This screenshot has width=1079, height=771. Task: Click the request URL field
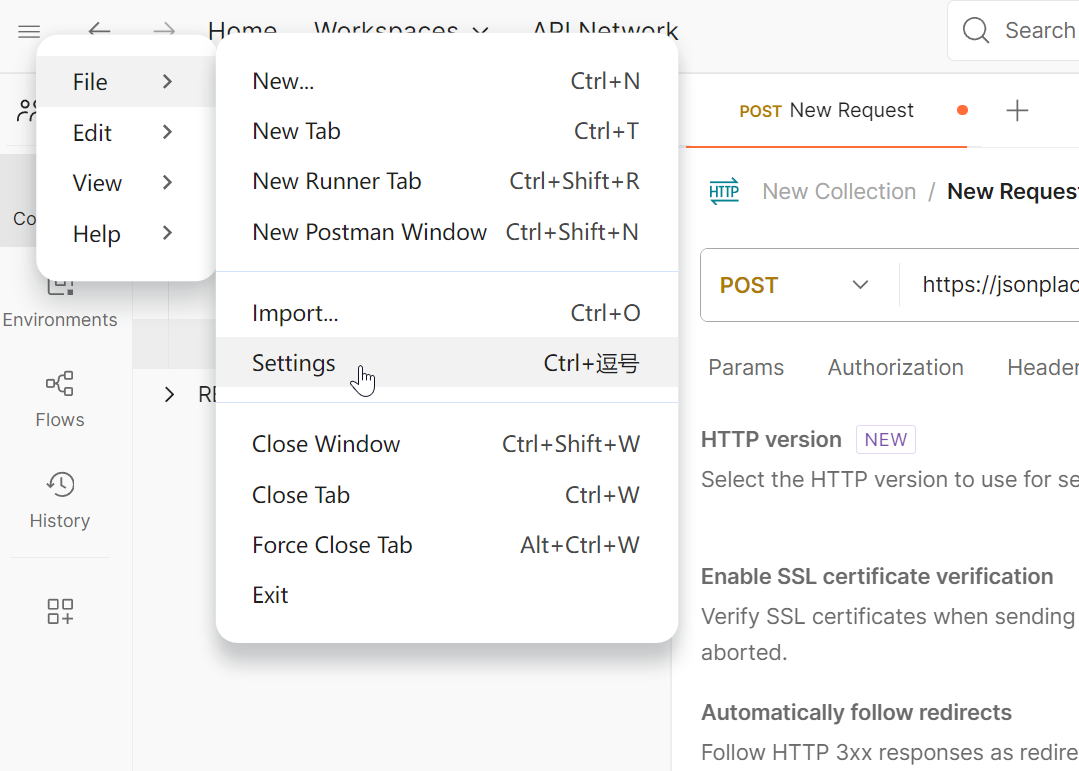[1000, 285]
